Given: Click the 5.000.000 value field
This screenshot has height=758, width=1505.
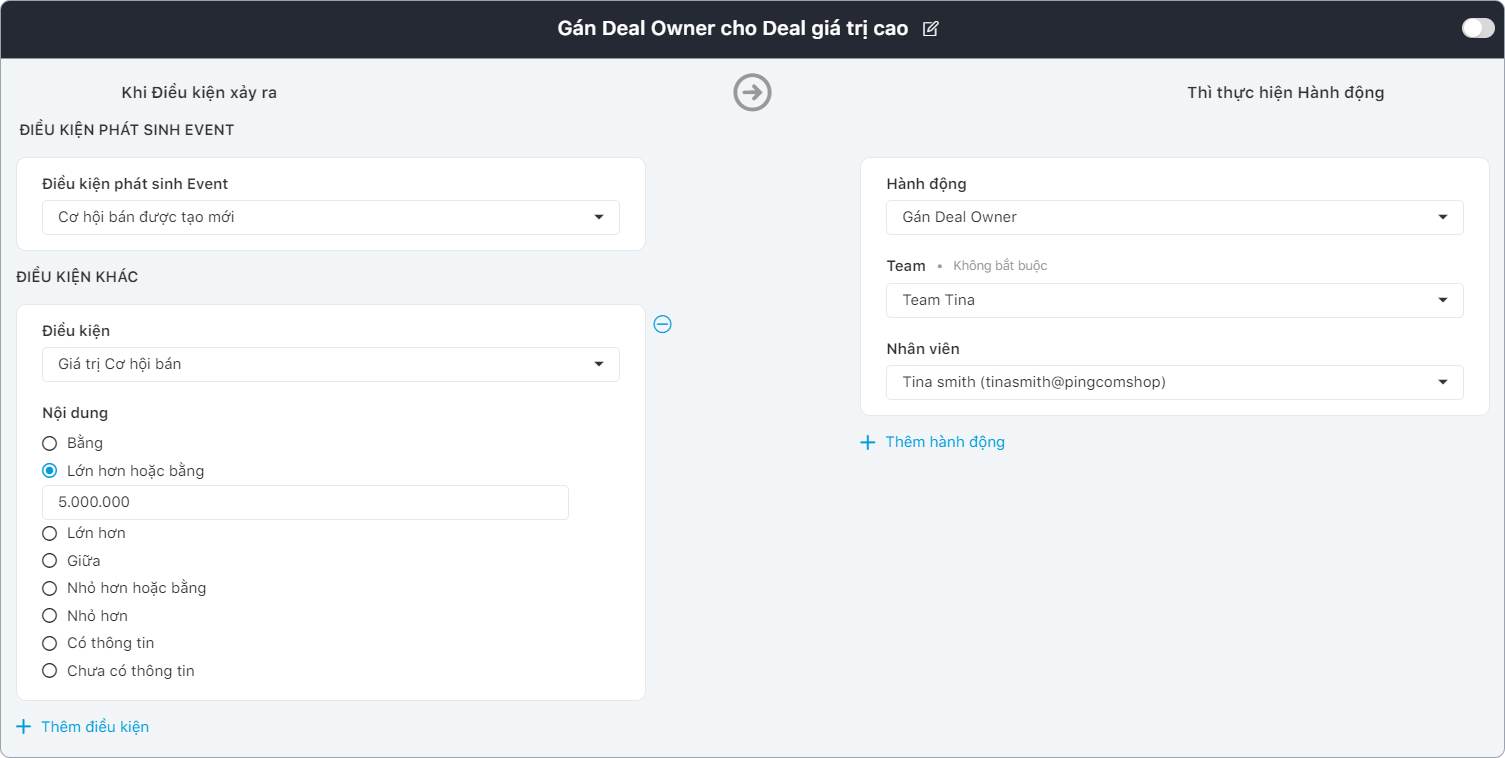Looking at the screenshot, I should coord(305,502).
